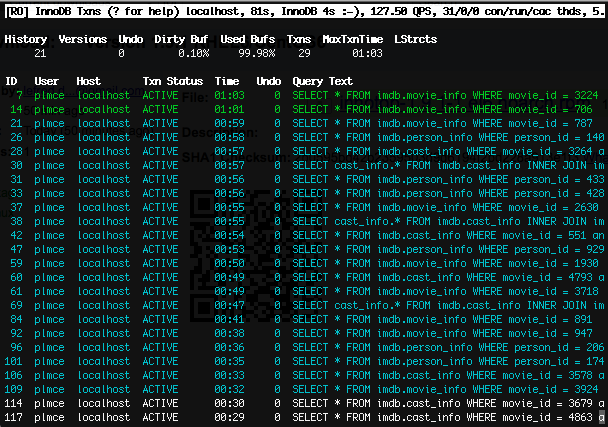This screenshot has width=608, height=427.
Task: Select the Dirty Buf summary header
Action: 182,39
